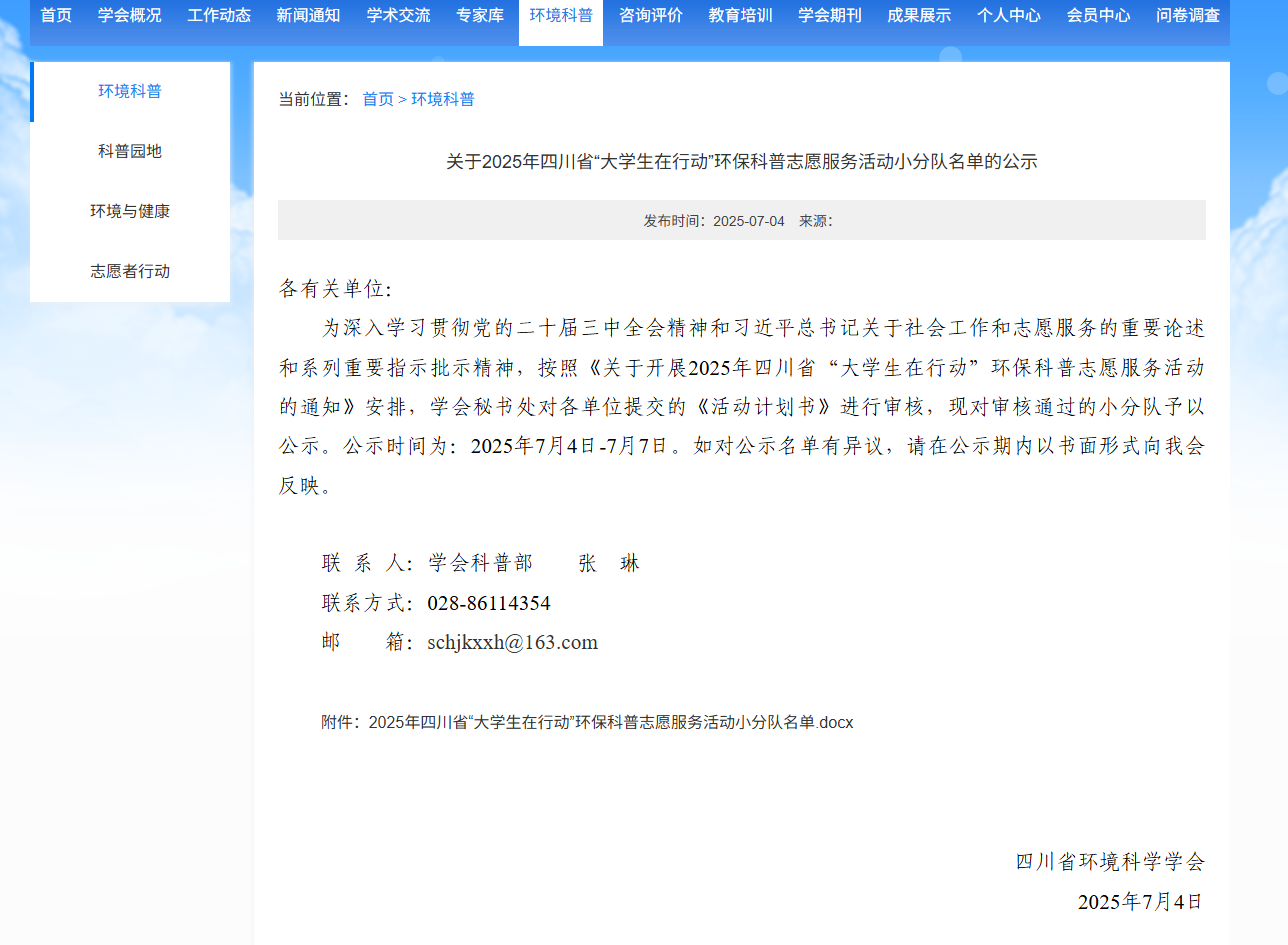The width and height of the screenshot is (1288, 945).
Task: Open the 个人中心 menu item
Action: pos(1009,16)
